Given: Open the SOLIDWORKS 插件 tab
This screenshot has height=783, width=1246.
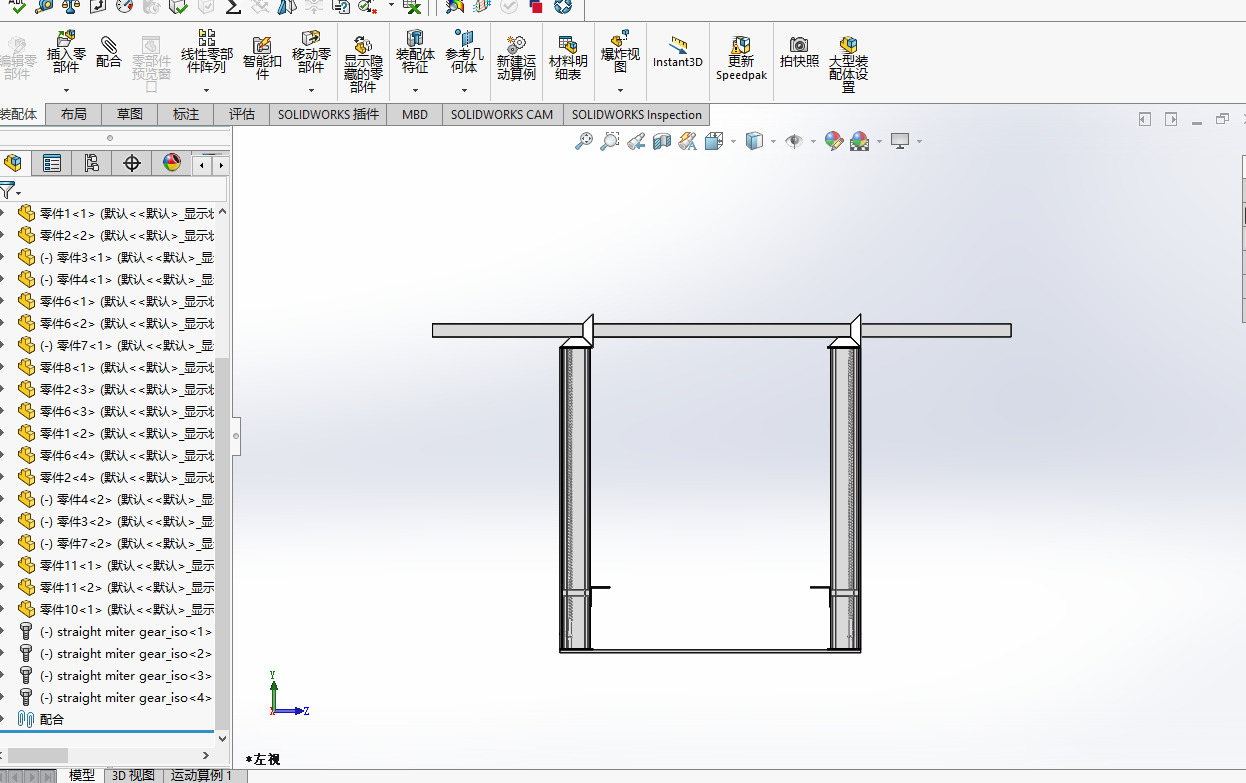Looking at the screenshot, I should [329, 114].
